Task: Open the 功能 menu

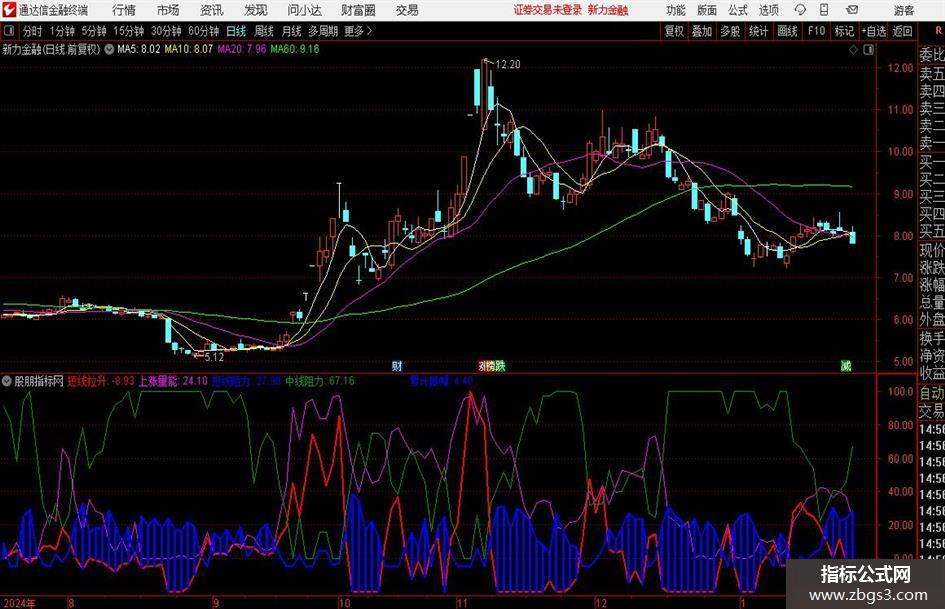Action: [676, 10]
